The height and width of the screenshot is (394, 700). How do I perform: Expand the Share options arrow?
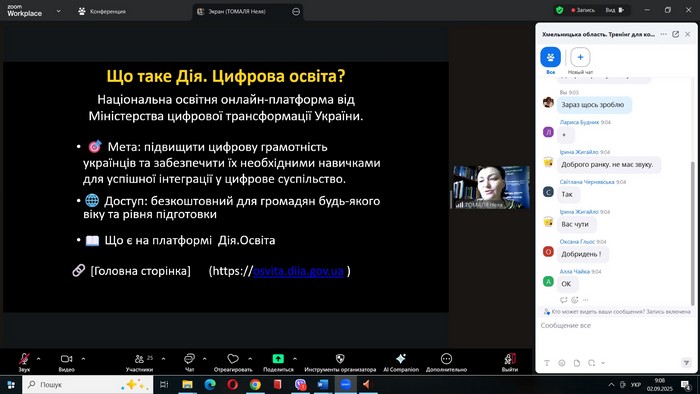pos(295,359)
